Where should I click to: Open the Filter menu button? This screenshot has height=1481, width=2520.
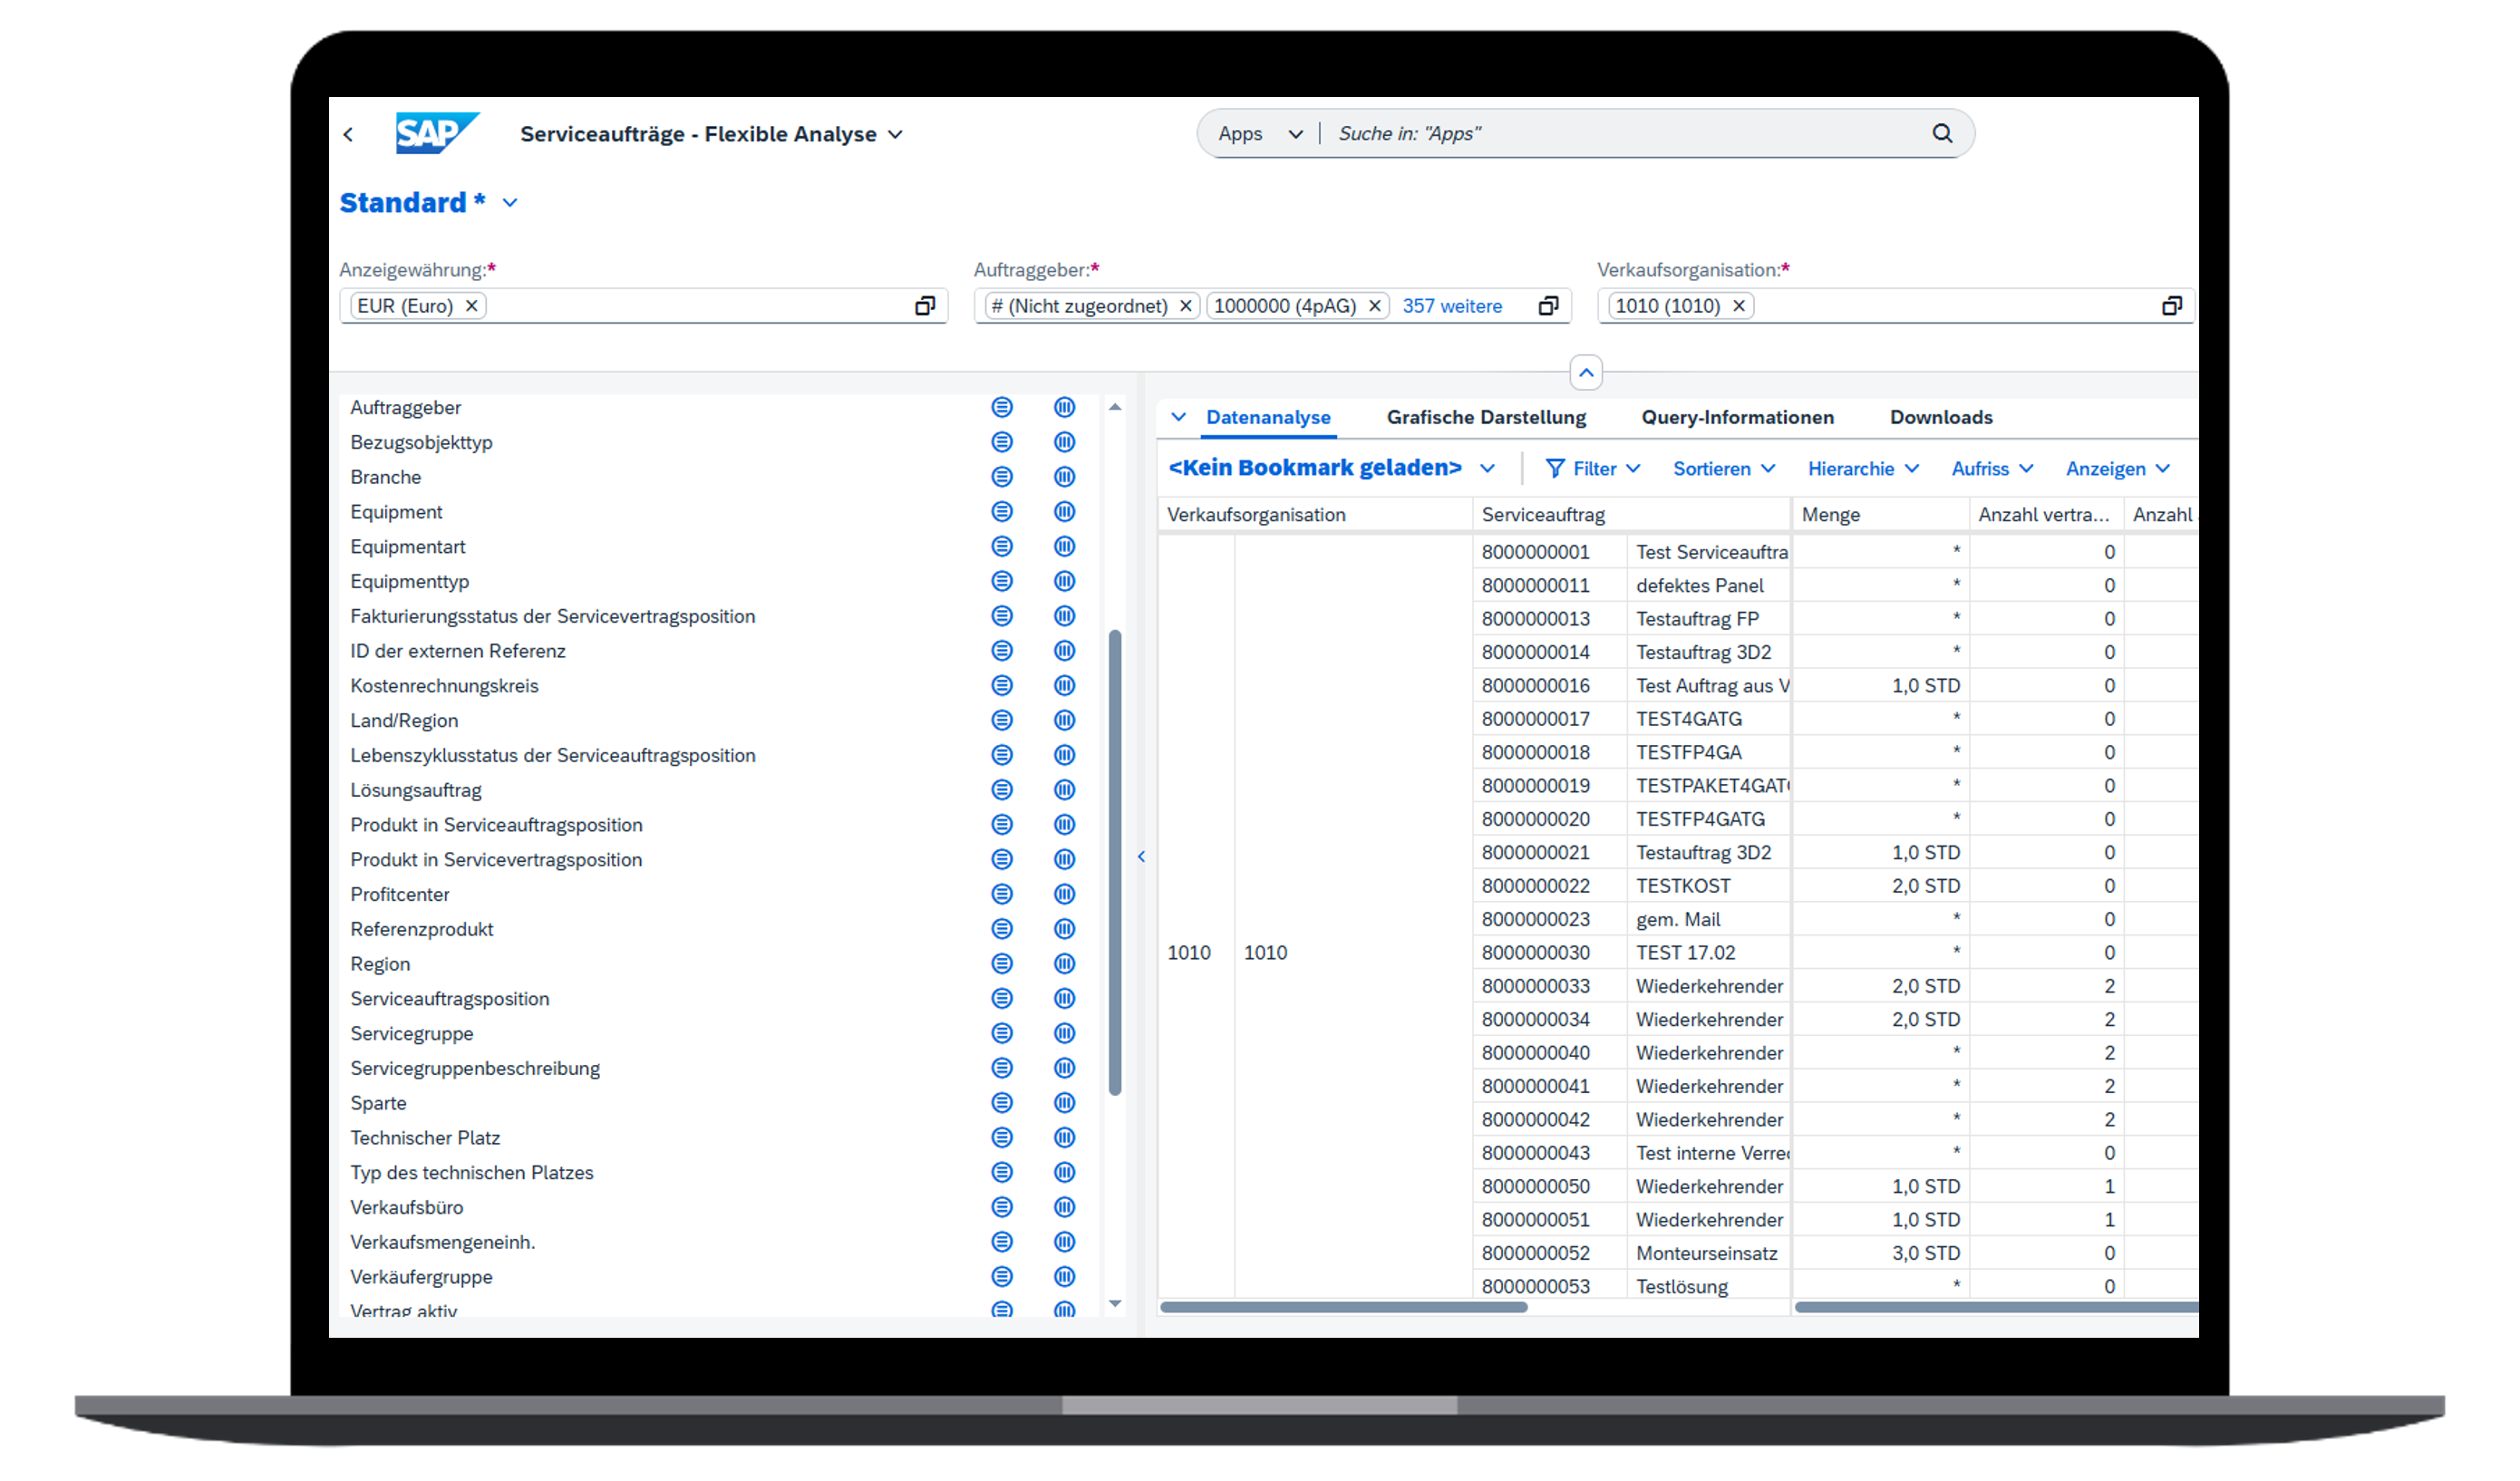tap(1592, 469)
